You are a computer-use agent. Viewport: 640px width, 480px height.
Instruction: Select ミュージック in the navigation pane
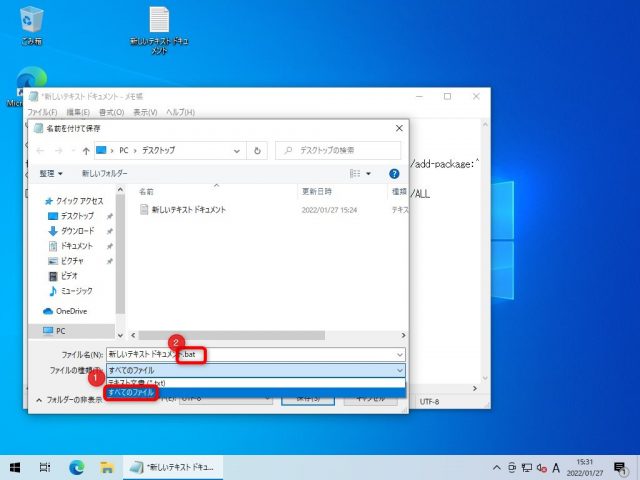coord(77,291)
